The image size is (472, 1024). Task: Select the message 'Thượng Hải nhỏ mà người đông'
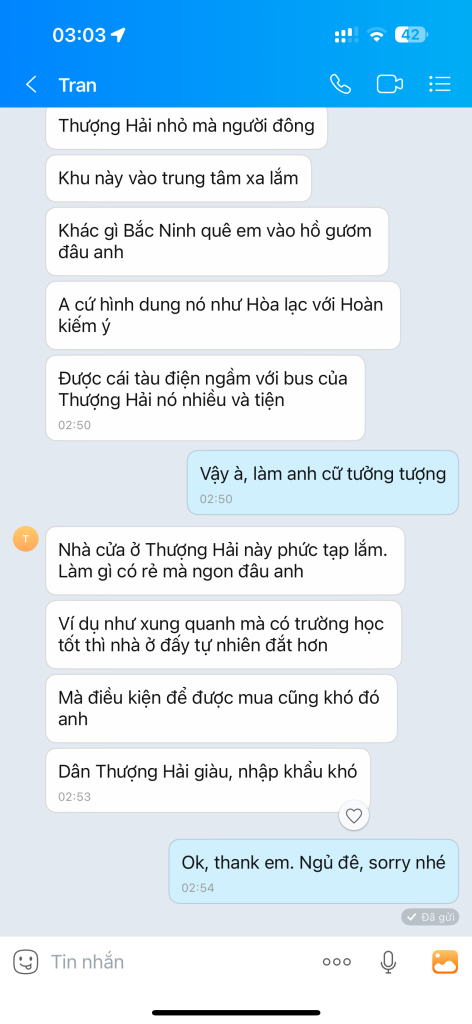(186, 127)
